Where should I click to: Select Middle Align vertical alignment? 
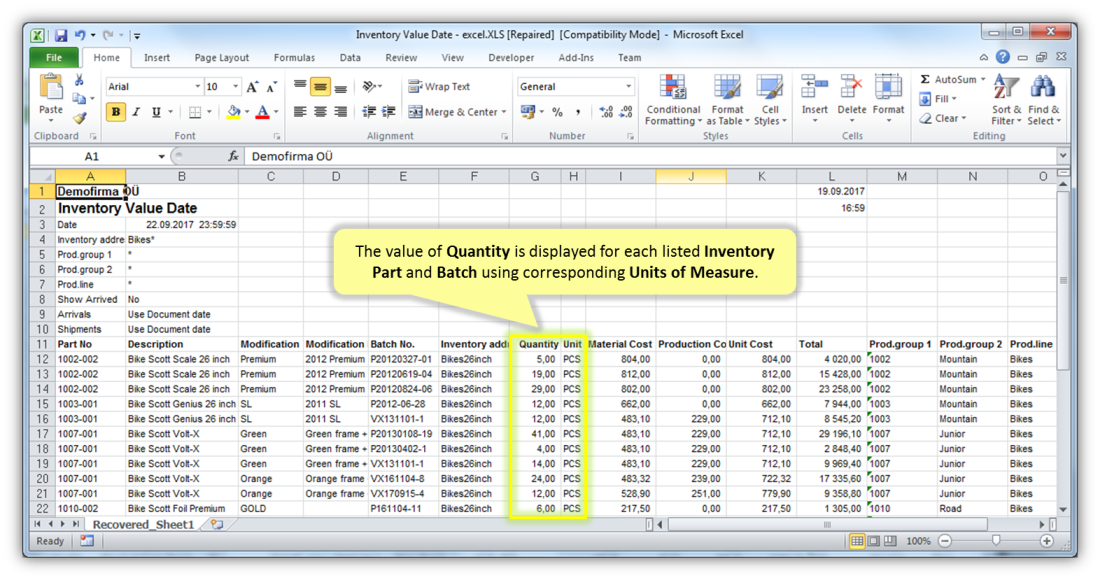(x=320, y=87)
